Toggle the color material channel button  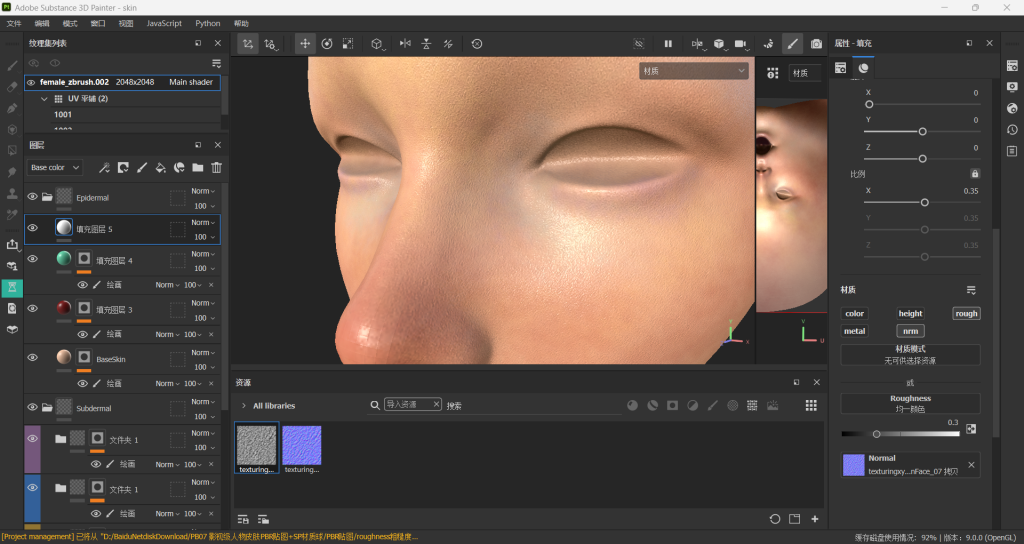854,313
